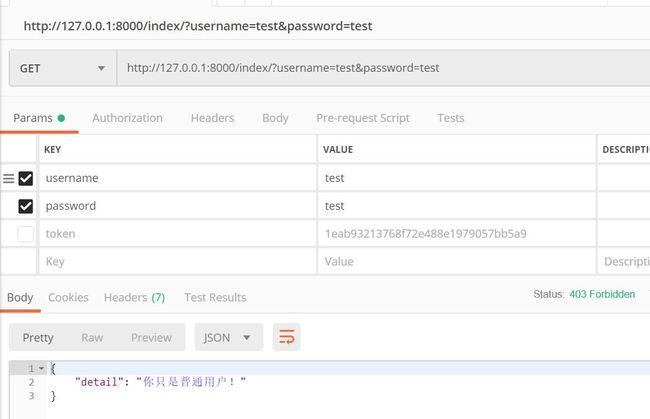Click the Status: label in the response bar
The image size is (650, 419).
point(548,294)
